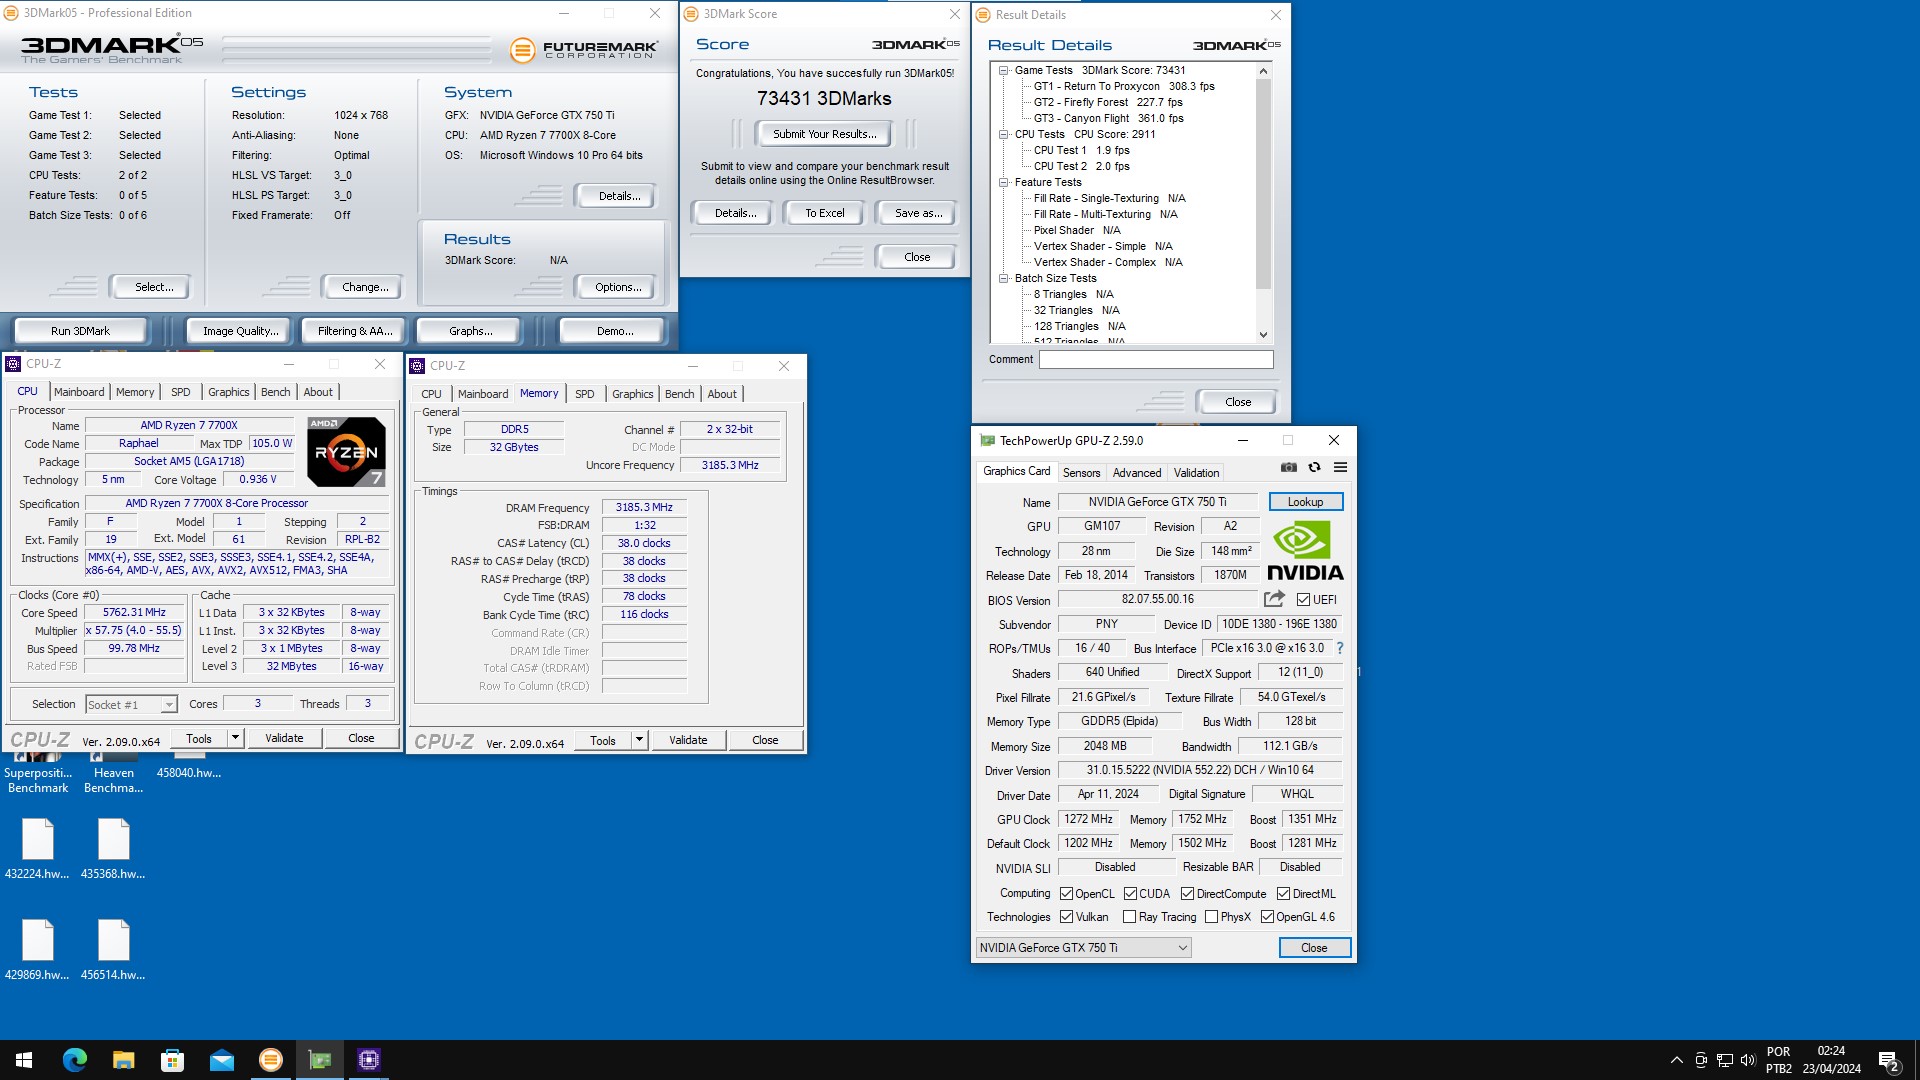This screenshot has height=1080, width=1920.
Task: Open the Windows Start menu
Action: (x=24, y=1060)
